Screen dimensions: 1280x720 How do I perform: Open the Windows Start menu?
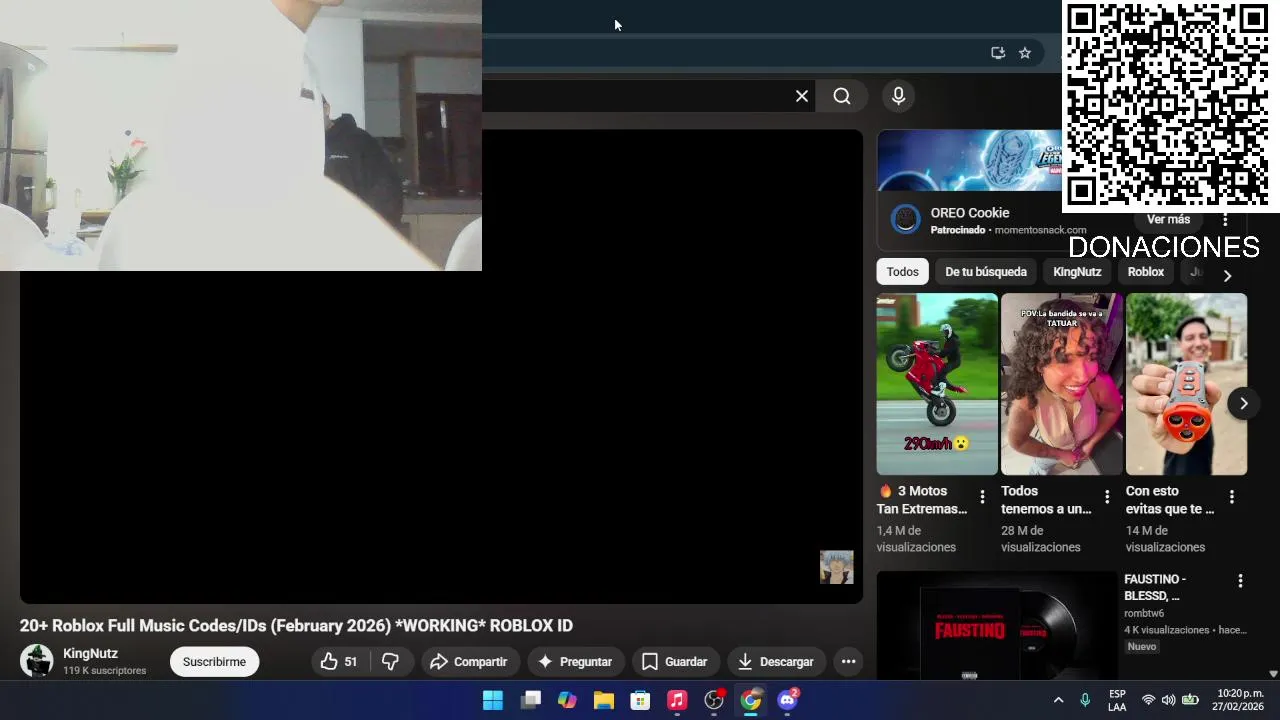pos(493,700)
